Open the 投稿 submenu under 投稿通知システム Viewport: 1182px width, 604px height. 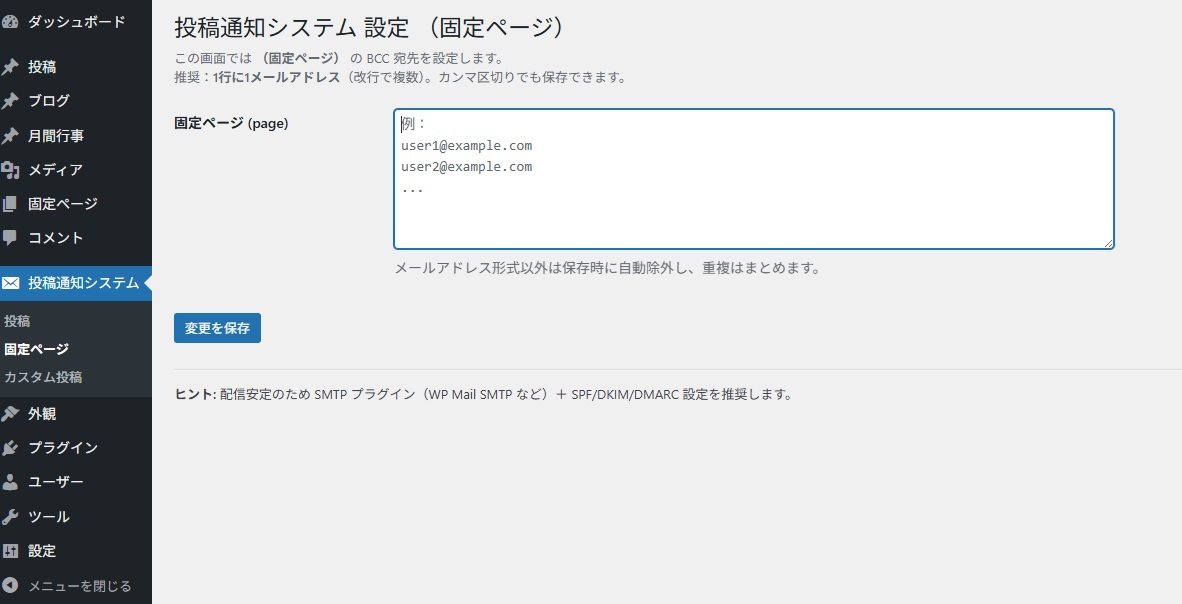[17, 321]
